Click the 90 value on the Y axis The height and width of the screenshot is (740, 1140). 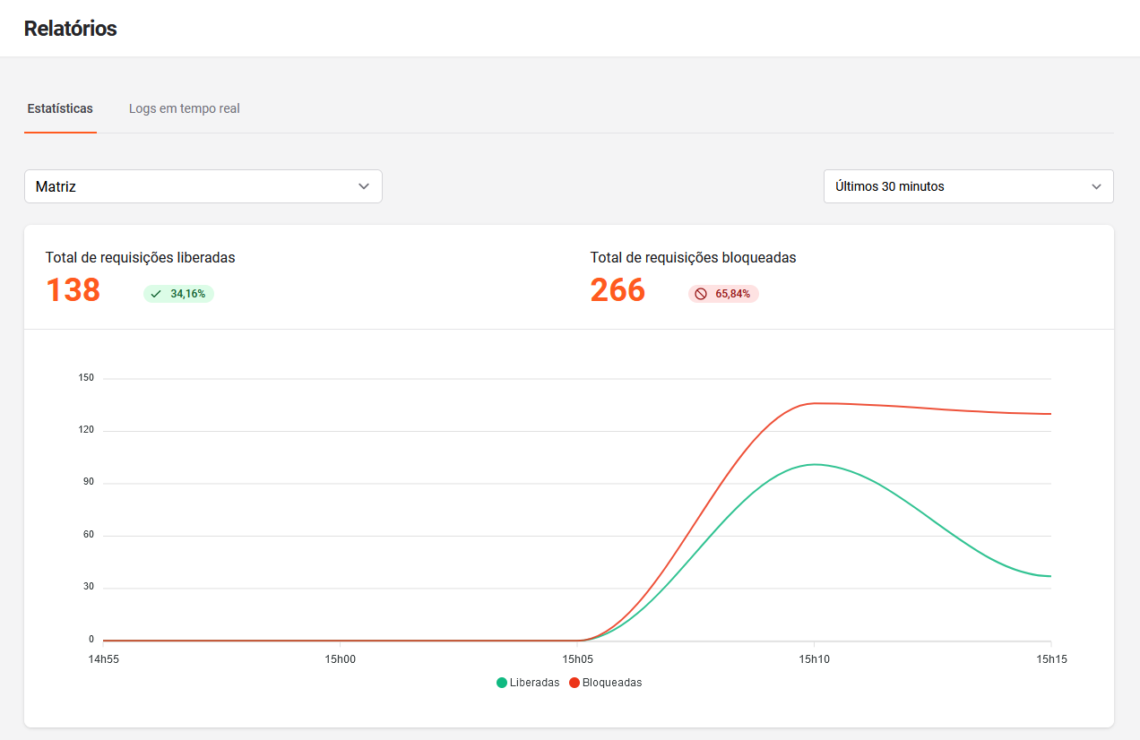click(x=89, y=482)
